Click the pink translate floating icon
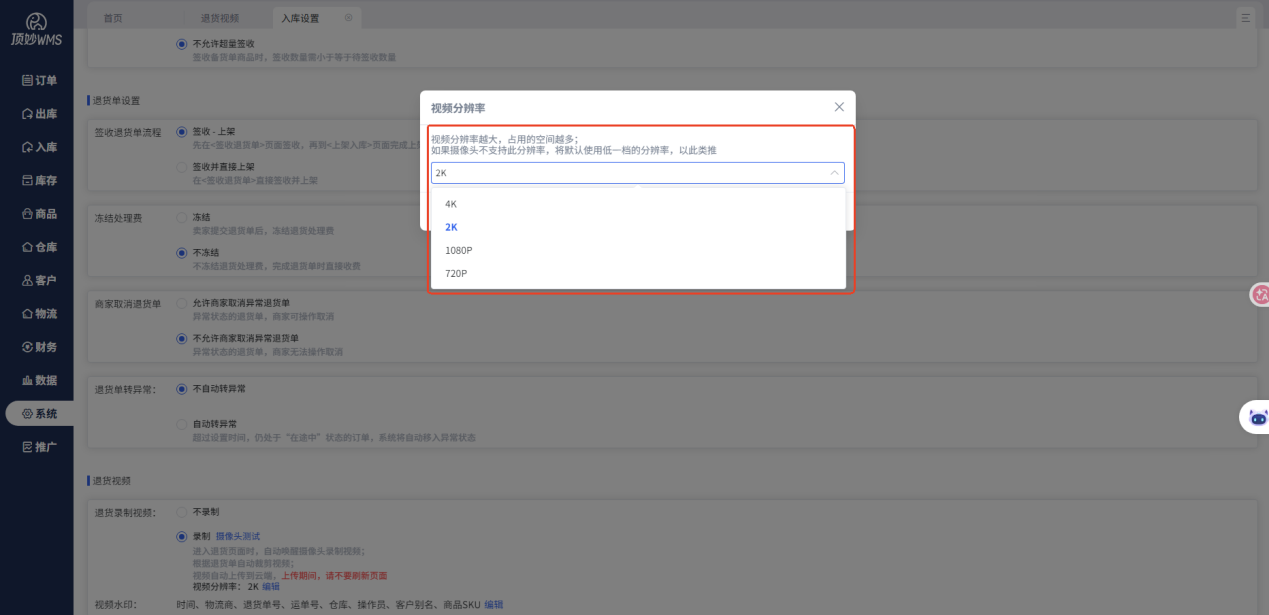 [1260, 295]
